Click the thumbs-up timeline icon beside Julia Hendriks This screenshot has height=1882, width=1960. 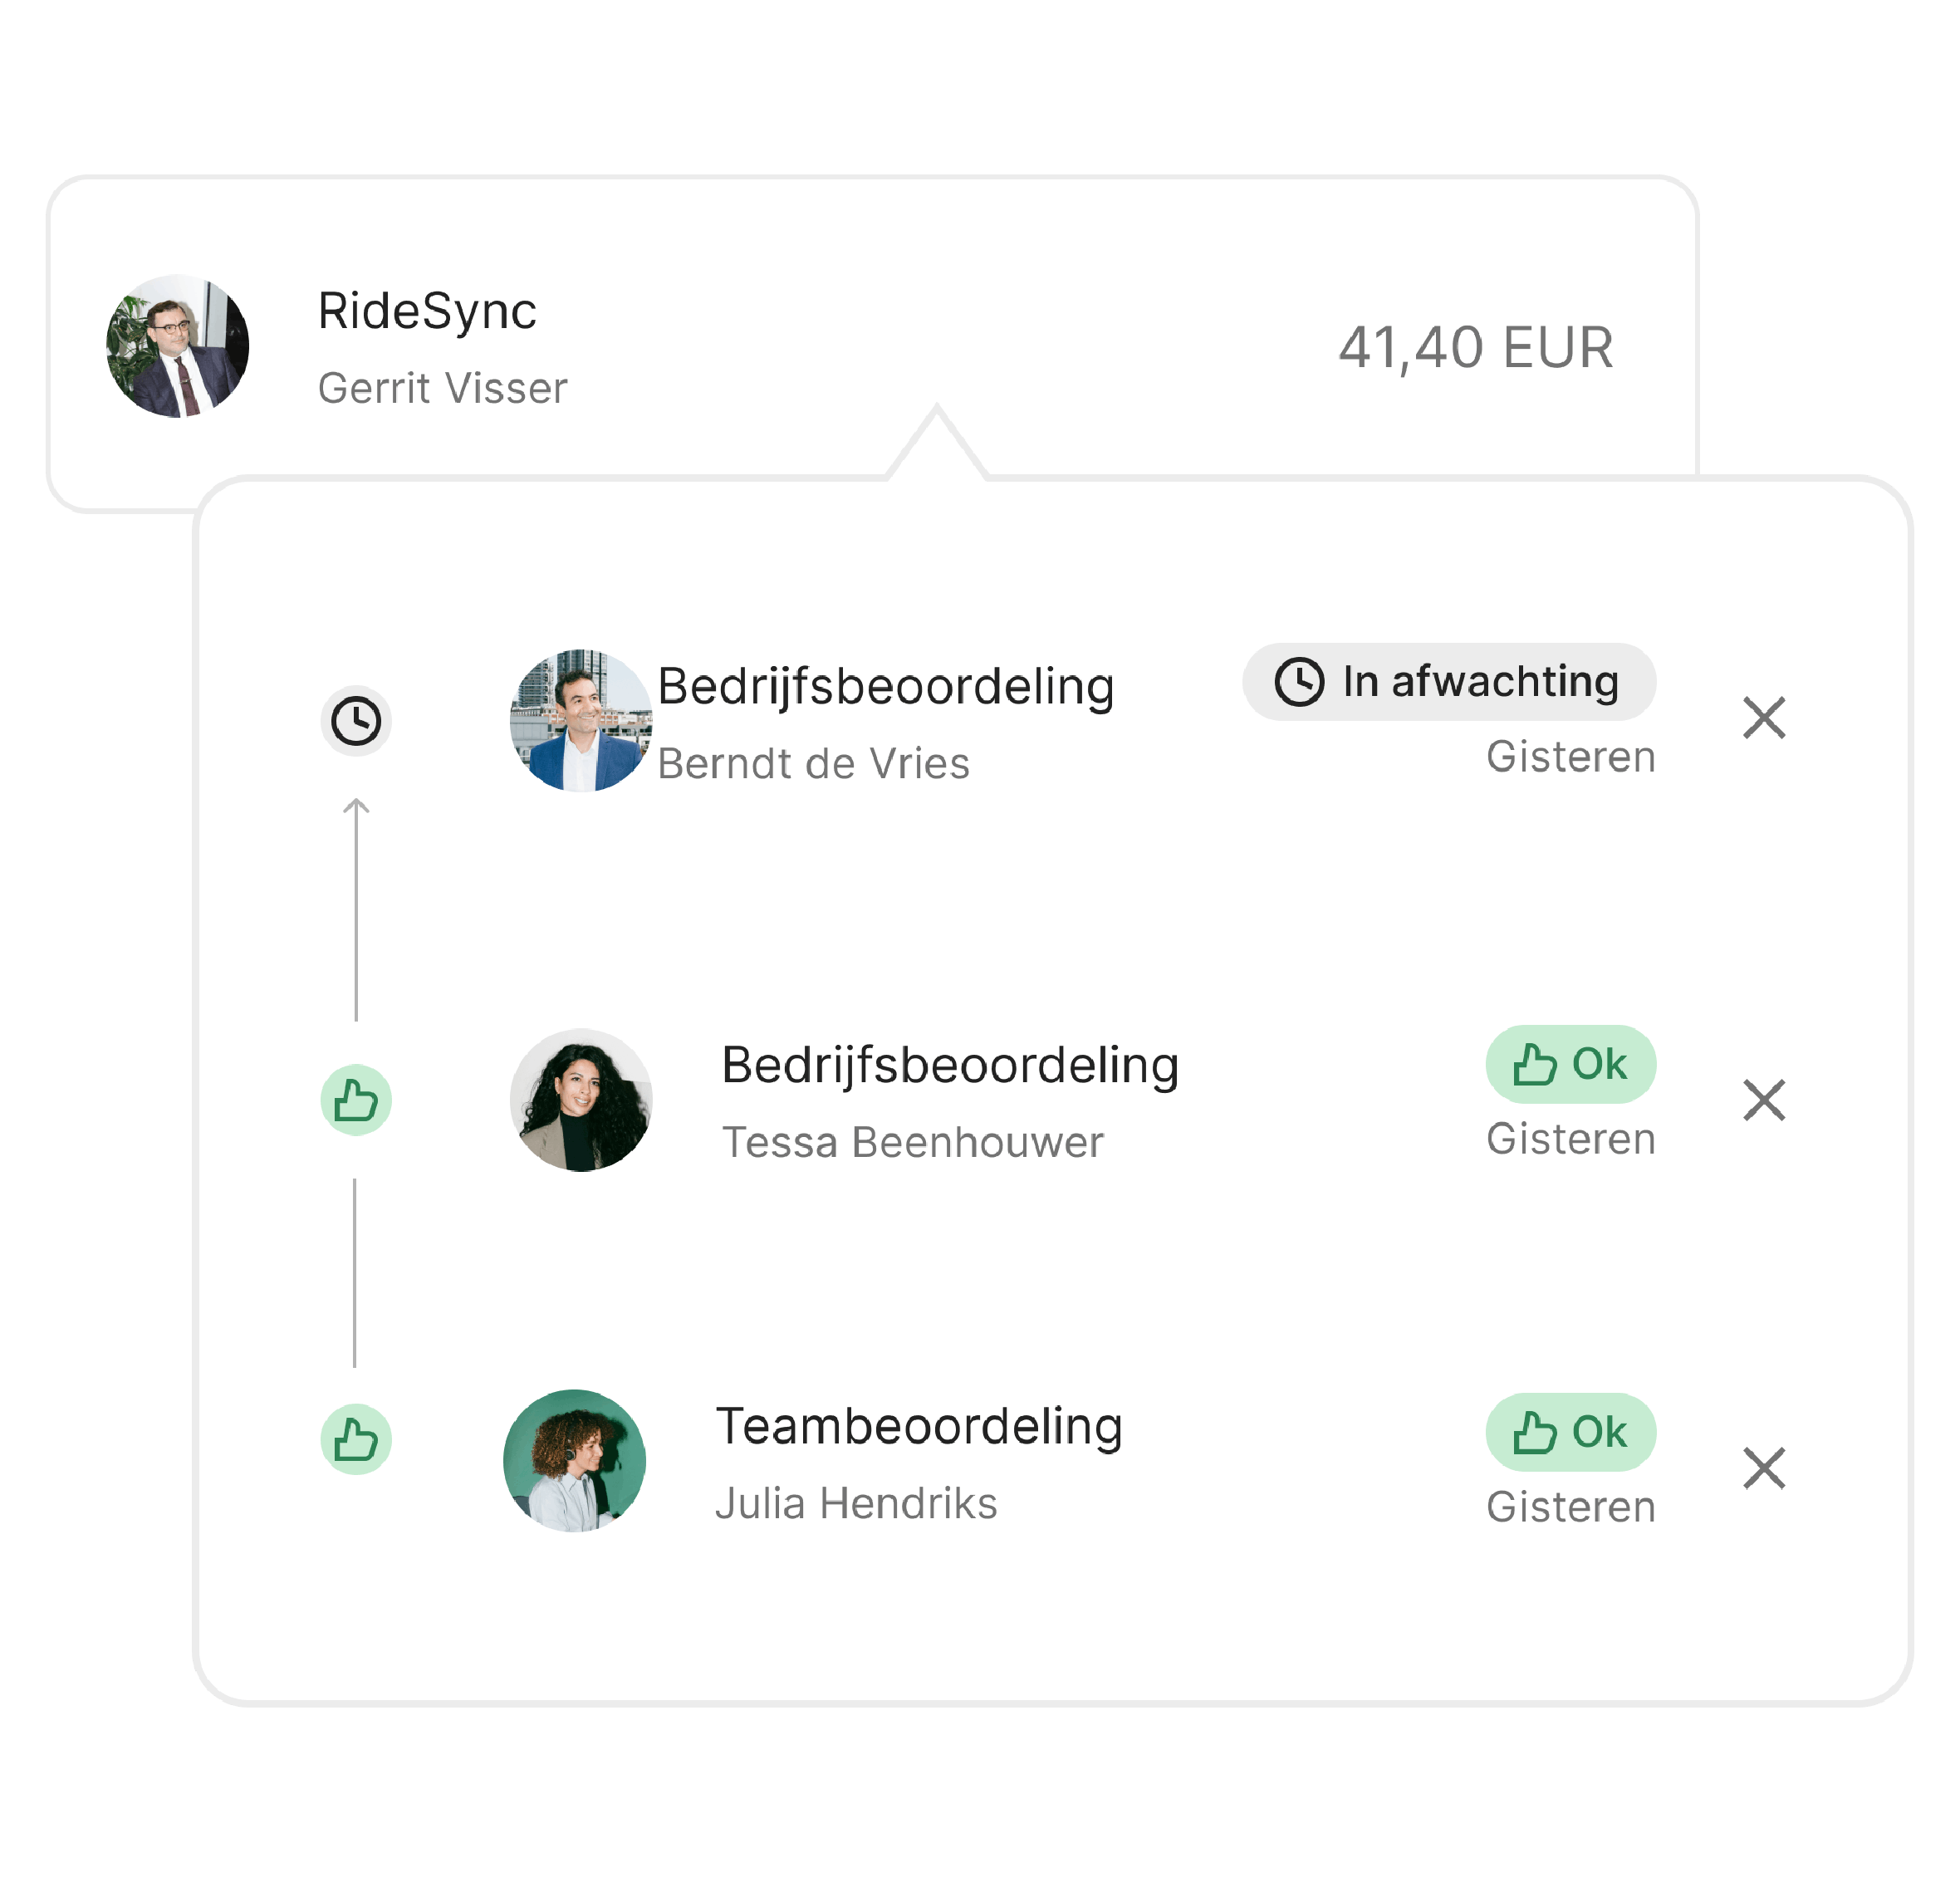point(356,1440)
